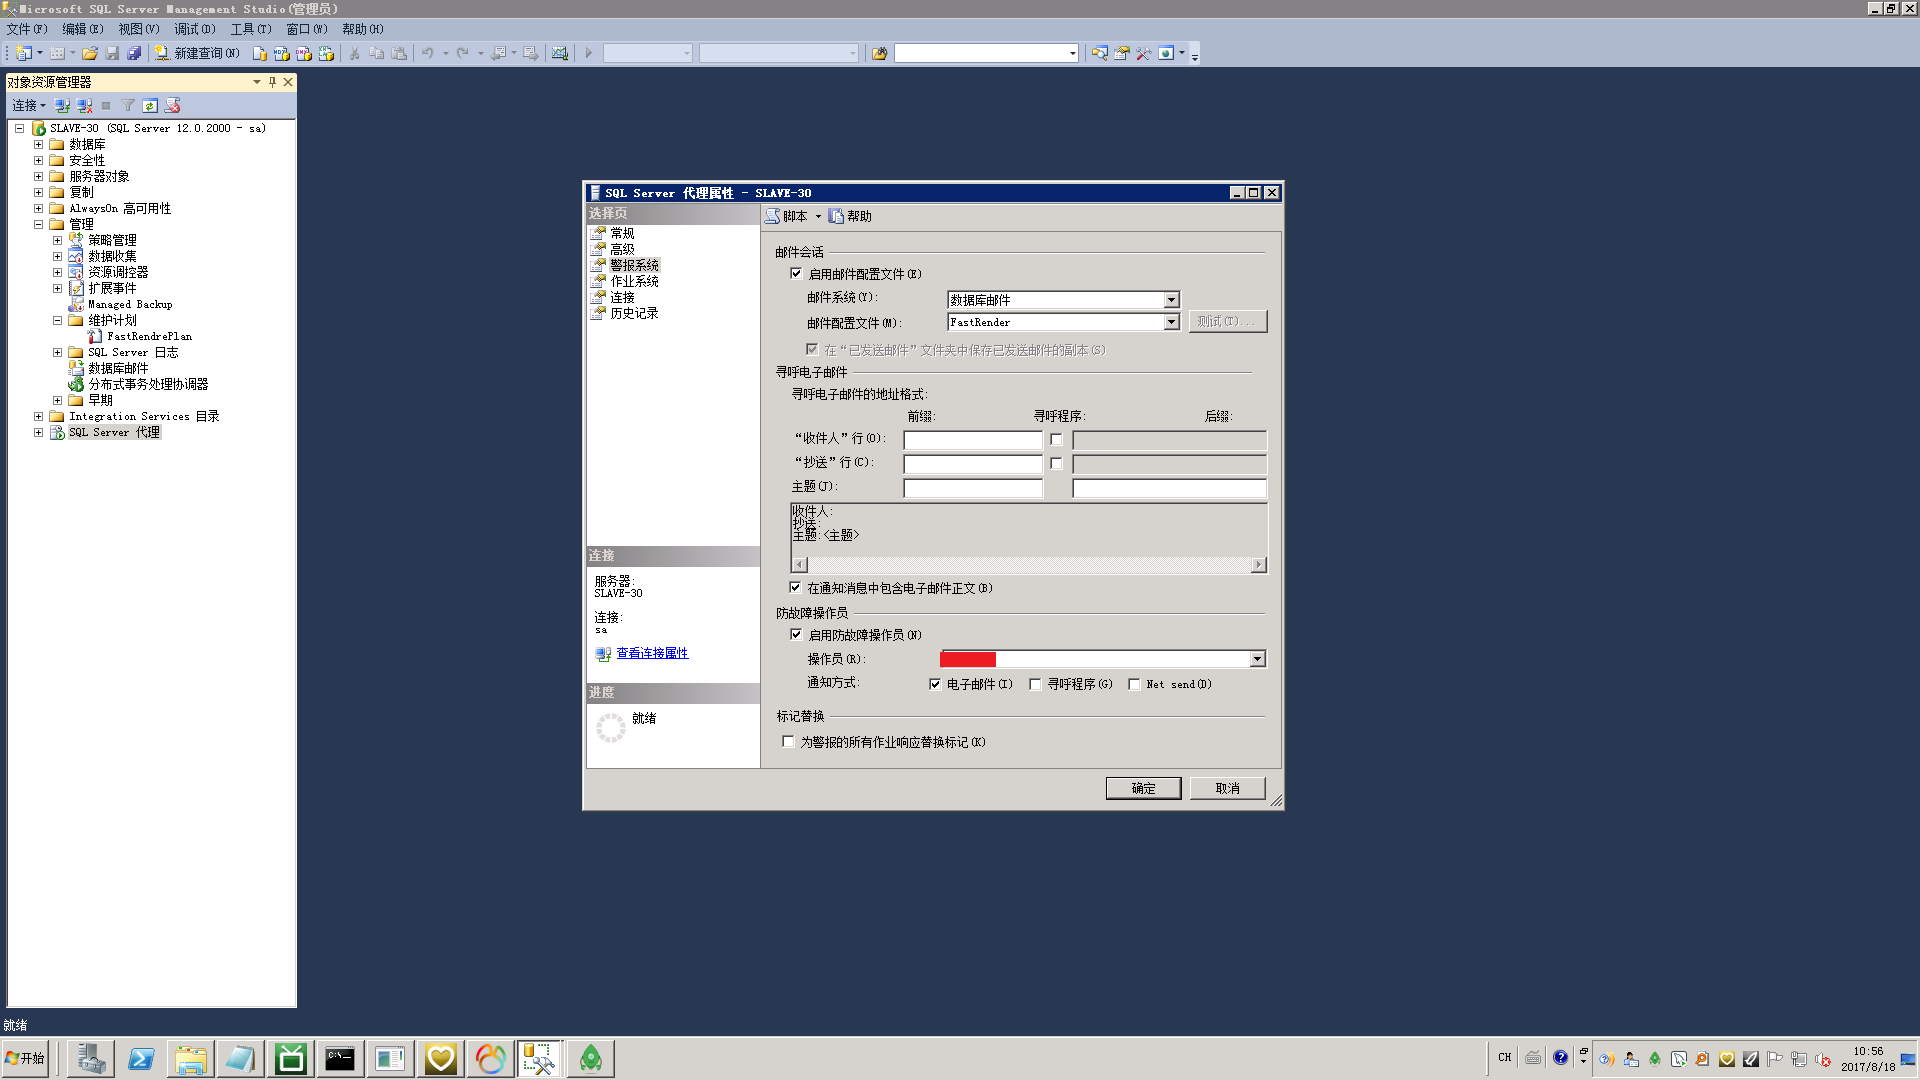Toggle 启用防故障操作员 checkbox

click(x=796, y=634)
